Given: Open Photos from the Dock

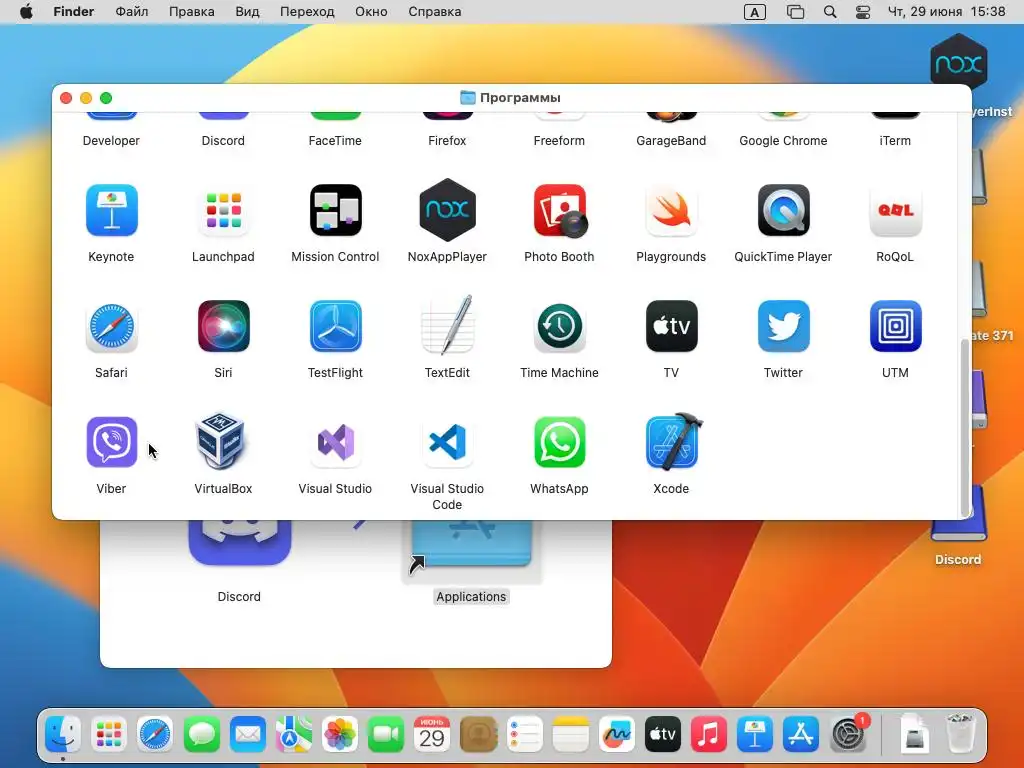Looking at the screenshot, I should coord(340,735).
